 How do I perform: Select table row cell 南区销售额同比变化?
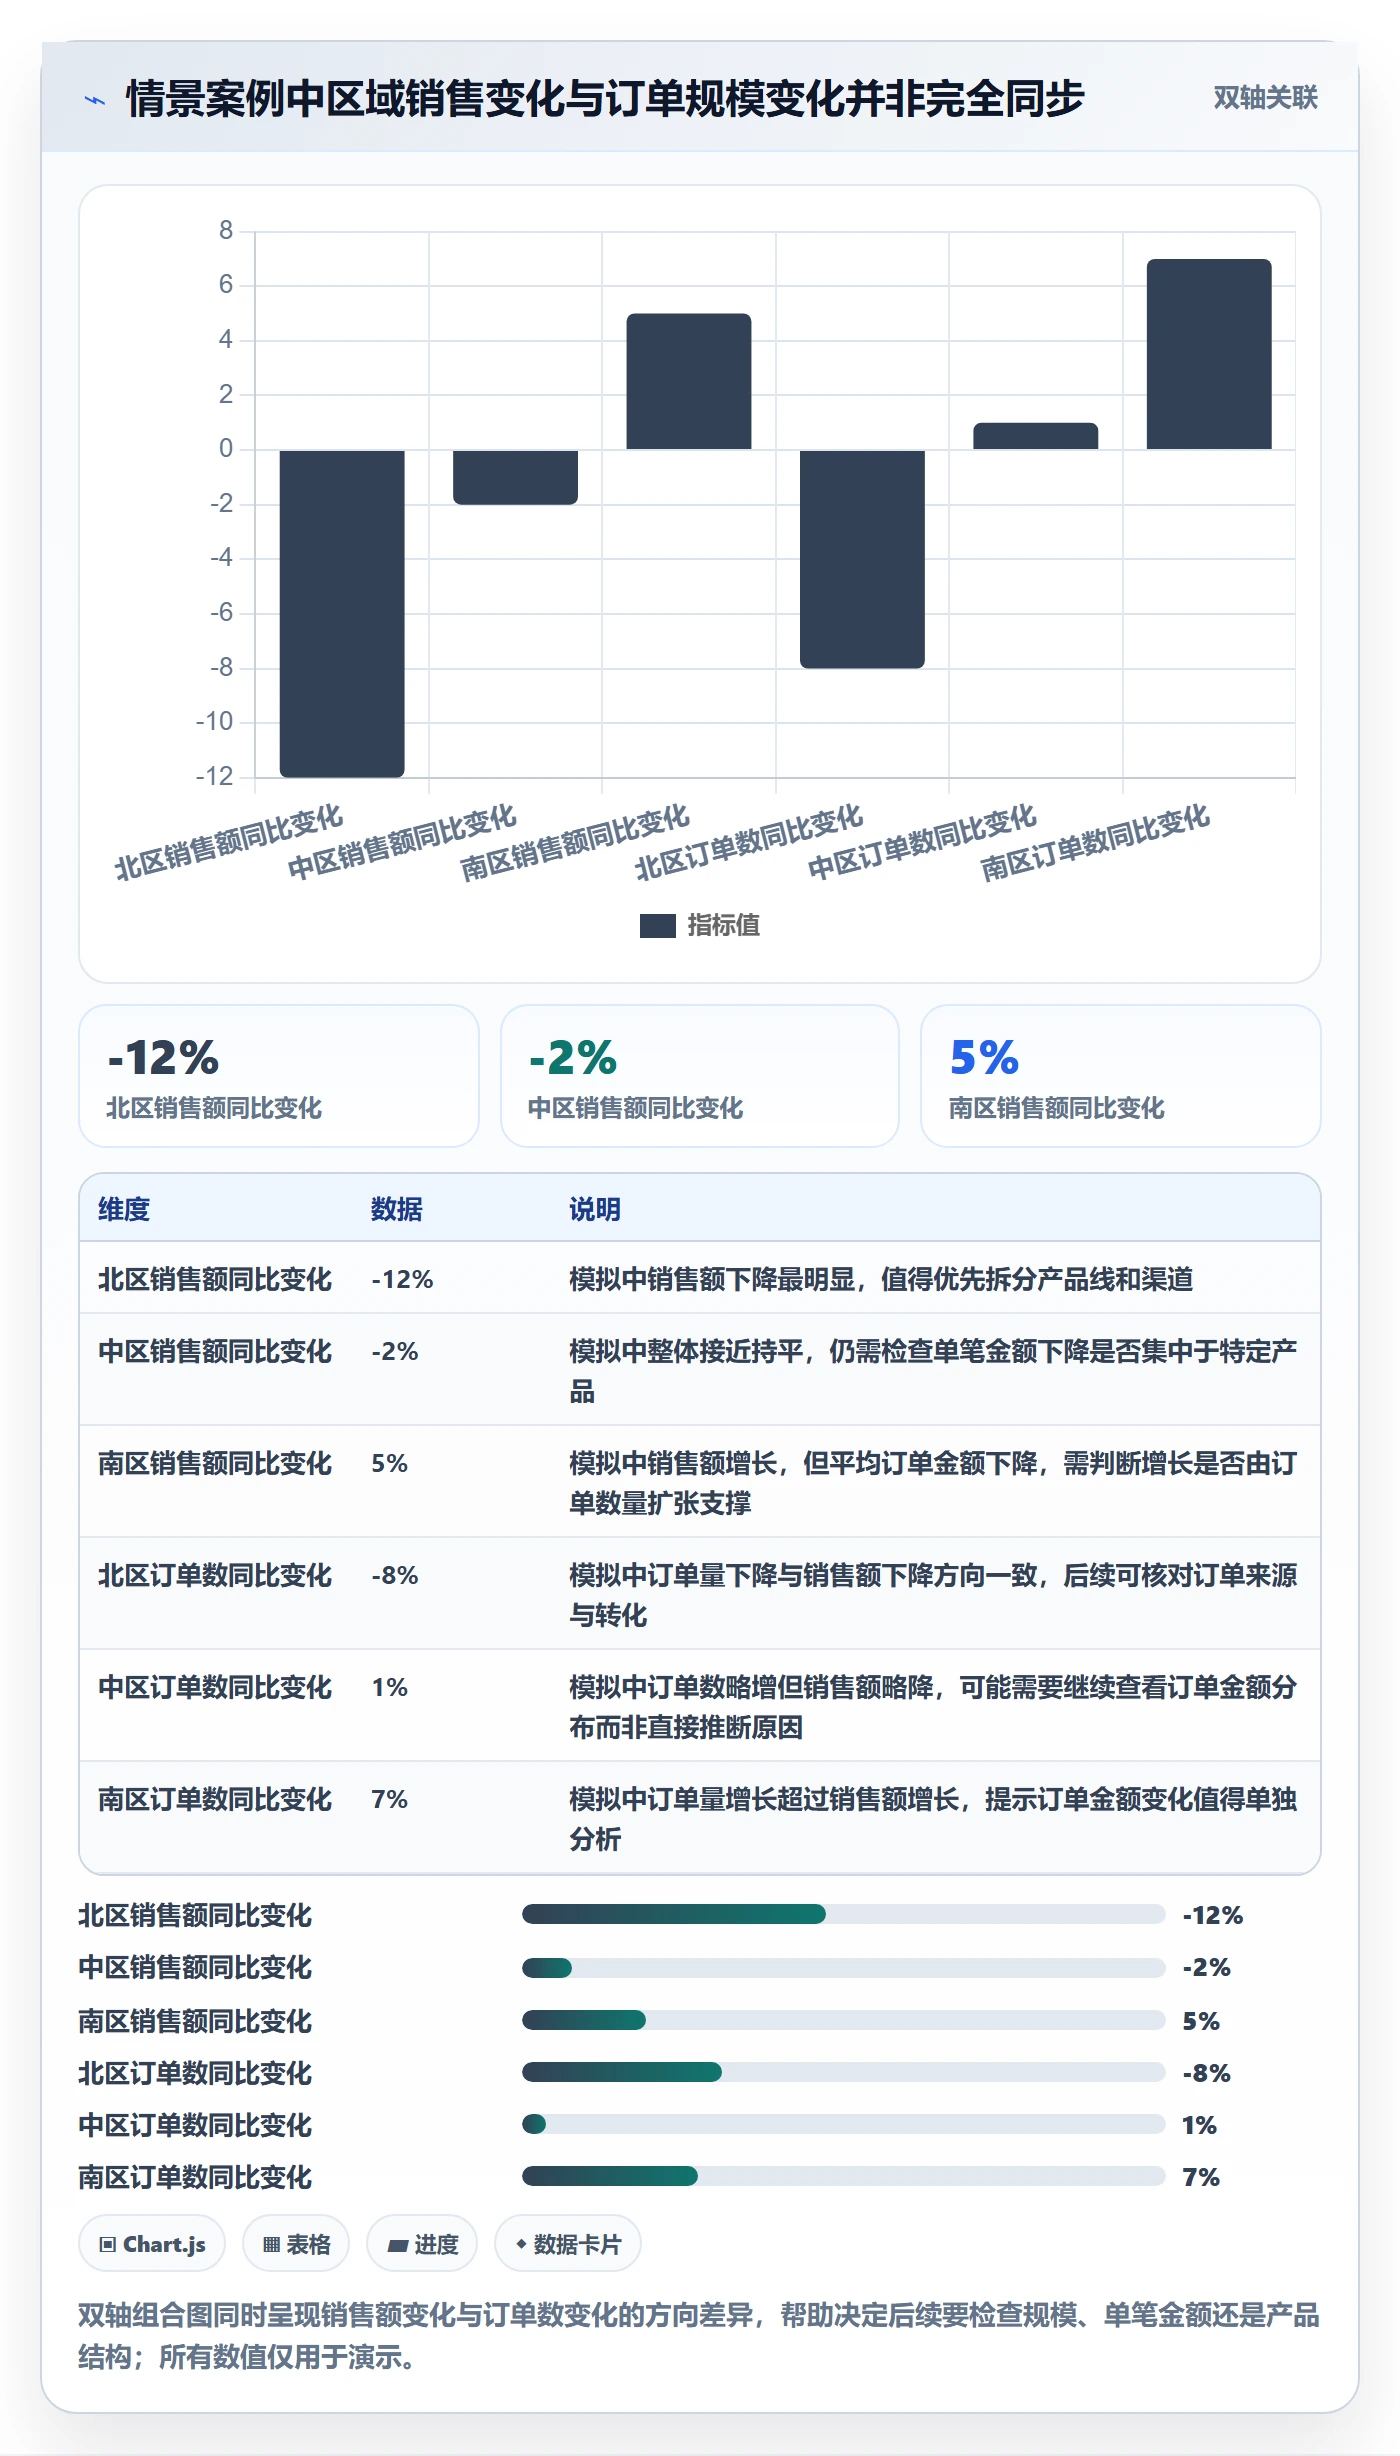click(x=215, y=1463)
